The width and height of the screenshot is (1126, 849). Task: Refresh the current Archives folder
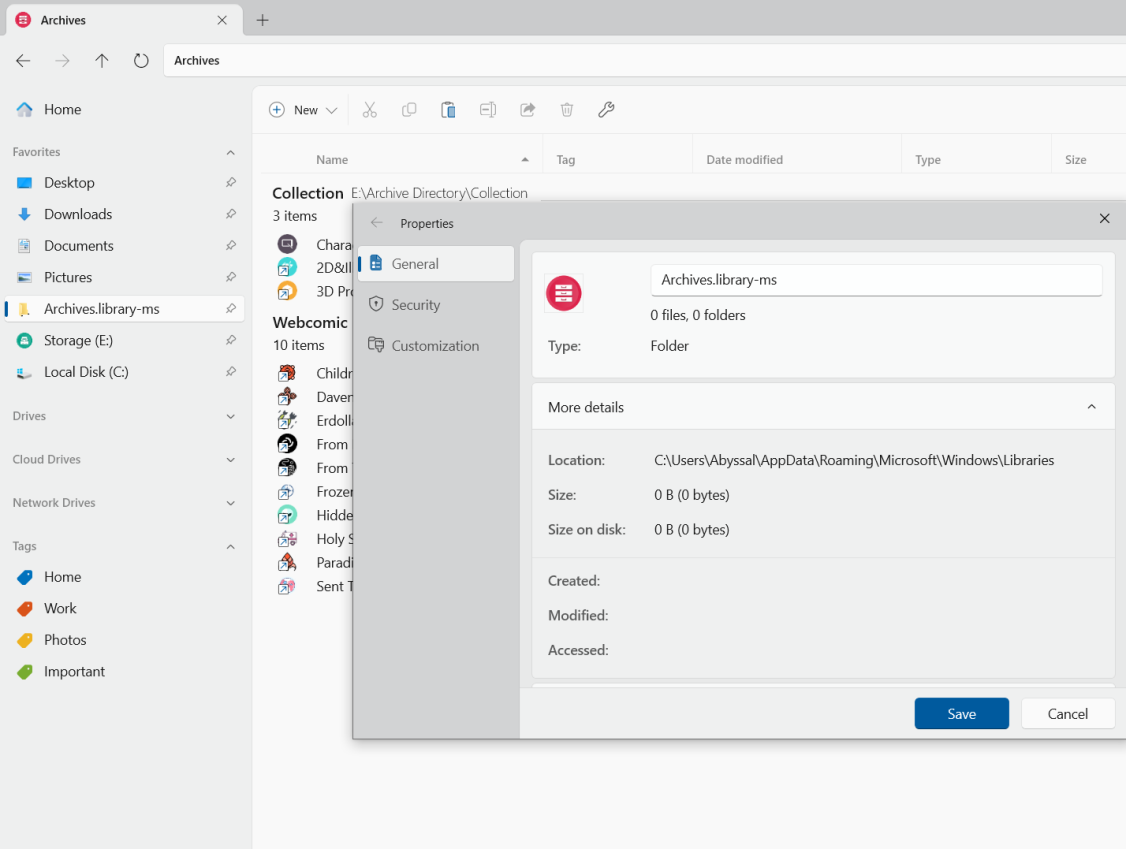tap(141, 61)
